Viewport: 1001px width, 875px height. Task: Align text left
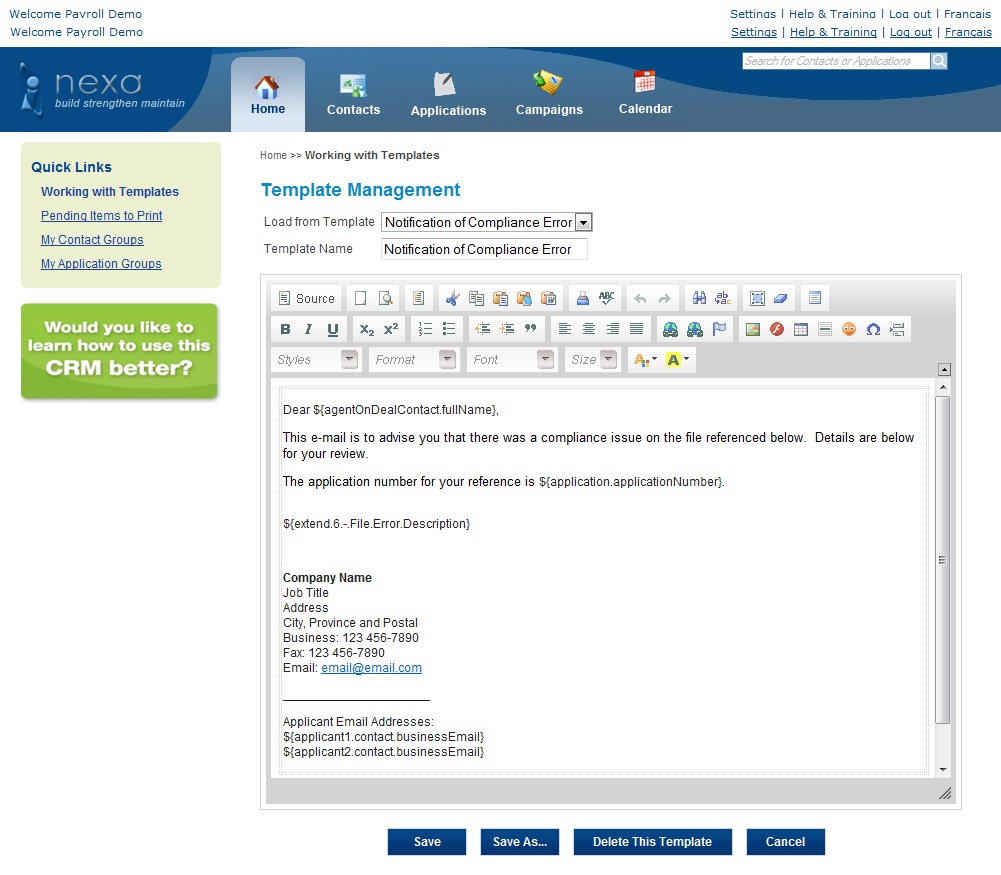(x=564, y=329)
